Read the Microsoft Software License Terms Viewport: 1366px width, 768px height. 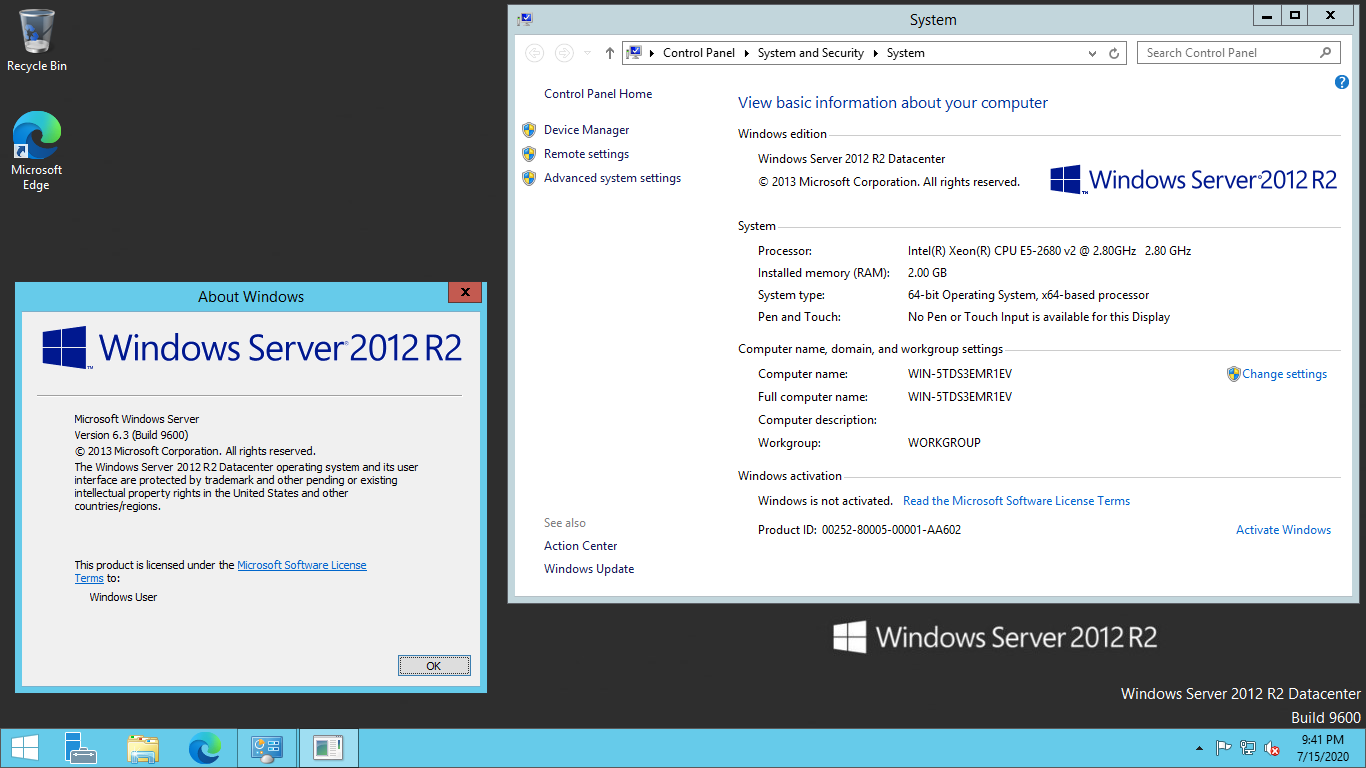pos(1017,501)
